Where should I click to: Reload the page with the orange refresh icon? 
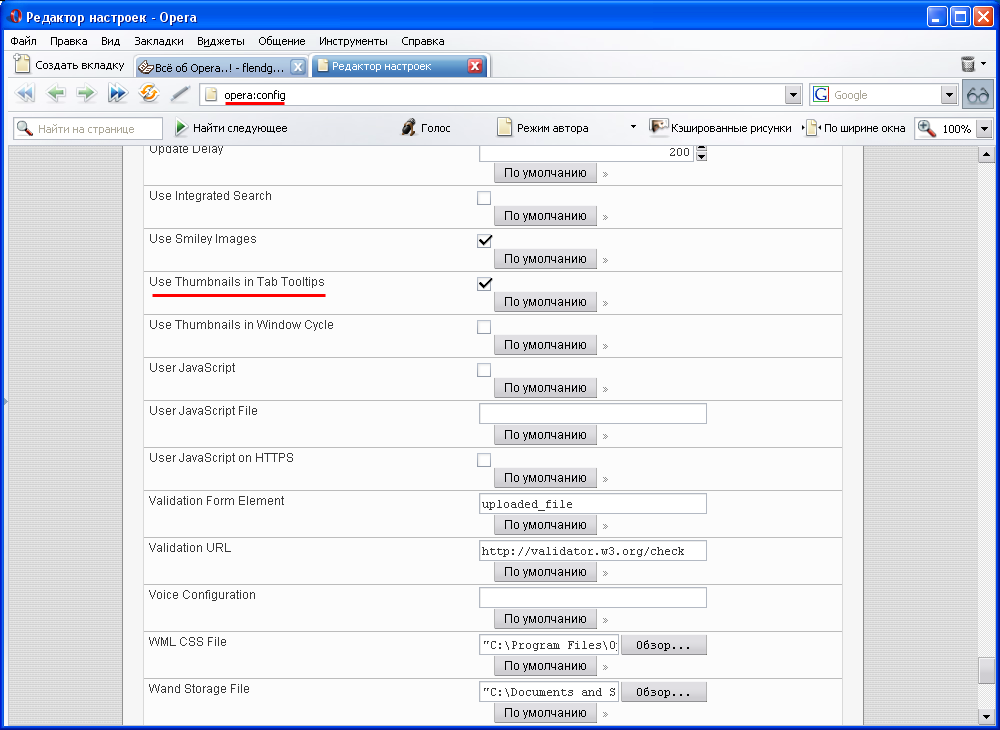click(149, 94)
